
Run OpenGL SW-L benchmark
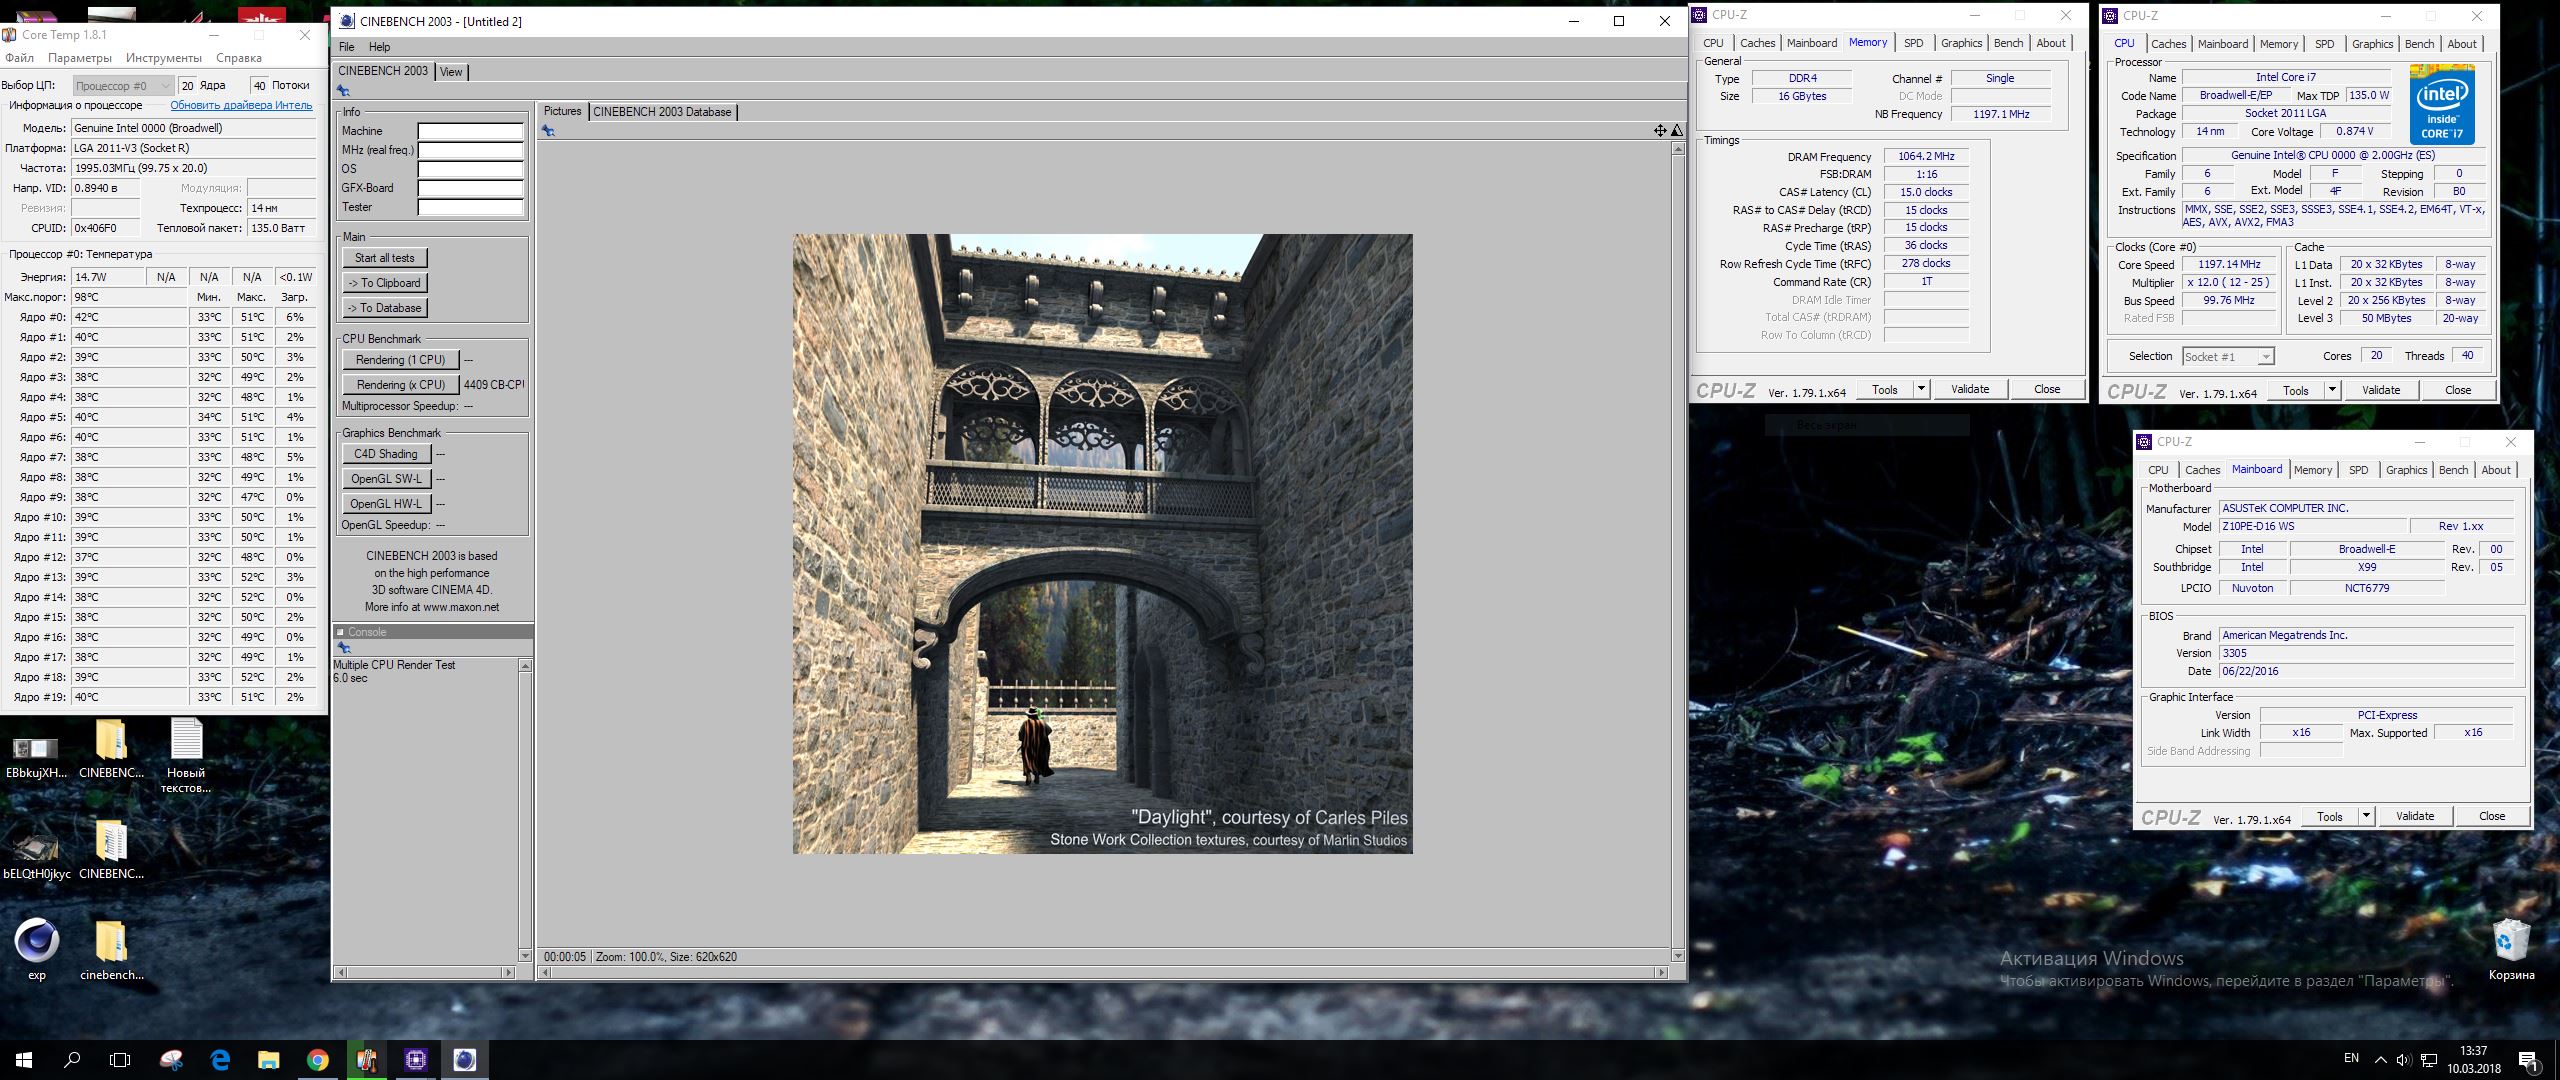coord(386,479)
